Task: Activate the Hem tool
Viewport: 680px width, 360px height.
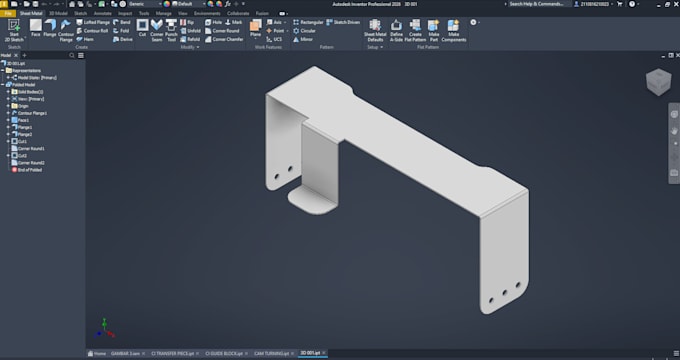Action: [x=85, y=39]
